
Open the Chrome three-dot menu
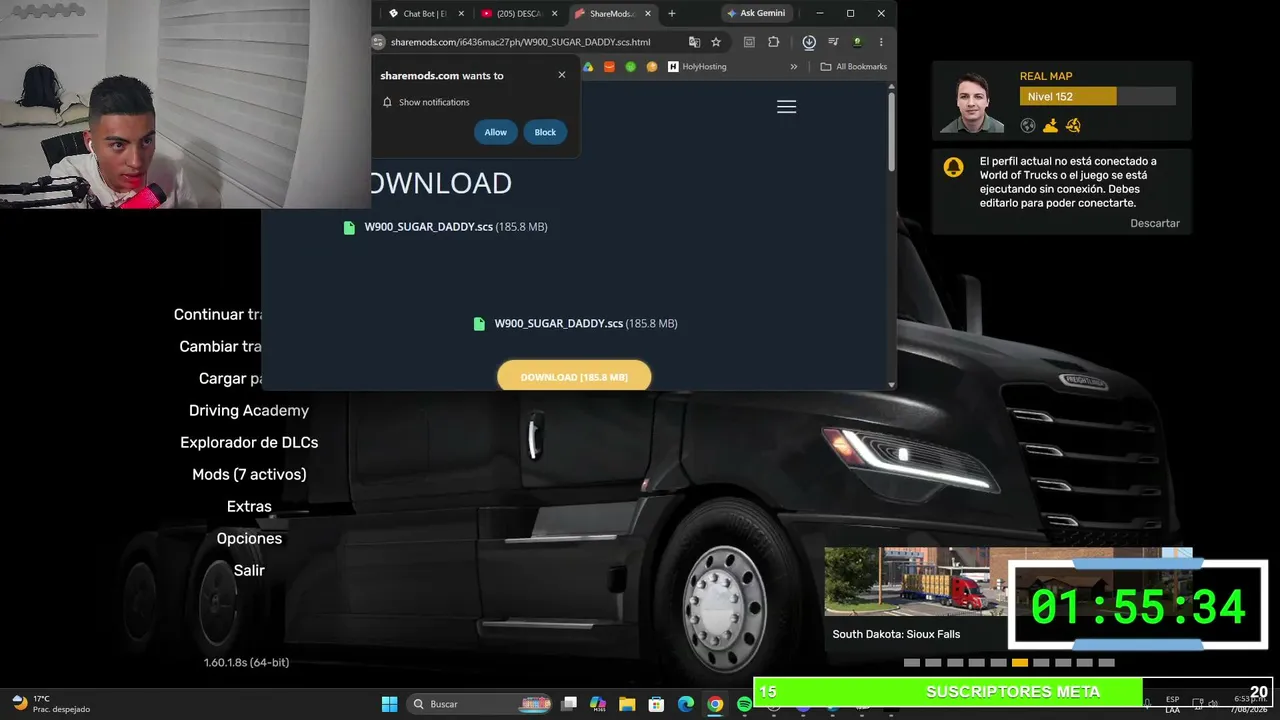[881, 42]
